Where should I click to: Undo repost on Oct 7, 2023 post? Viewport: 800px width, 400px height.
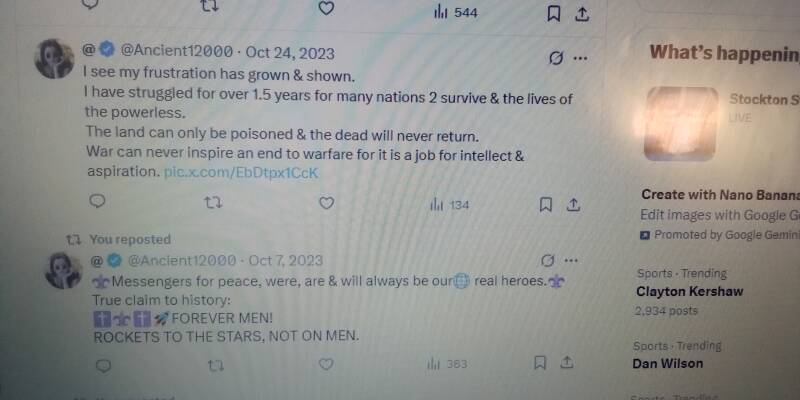click(x=215, y=366)
